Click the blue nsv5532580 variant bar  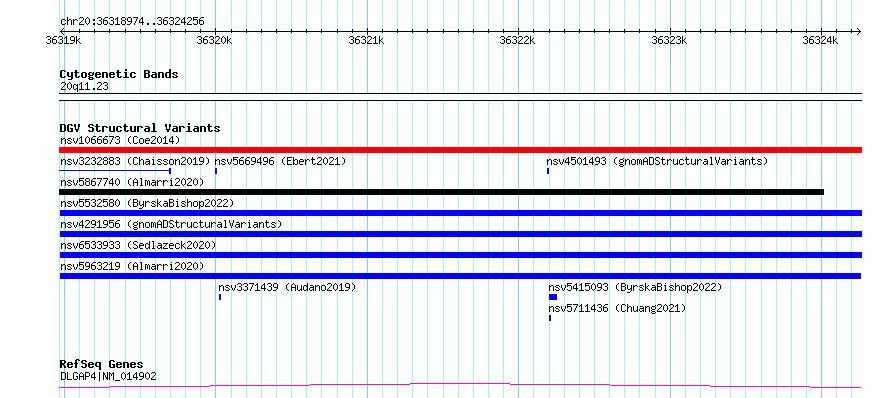pos(460,213)
